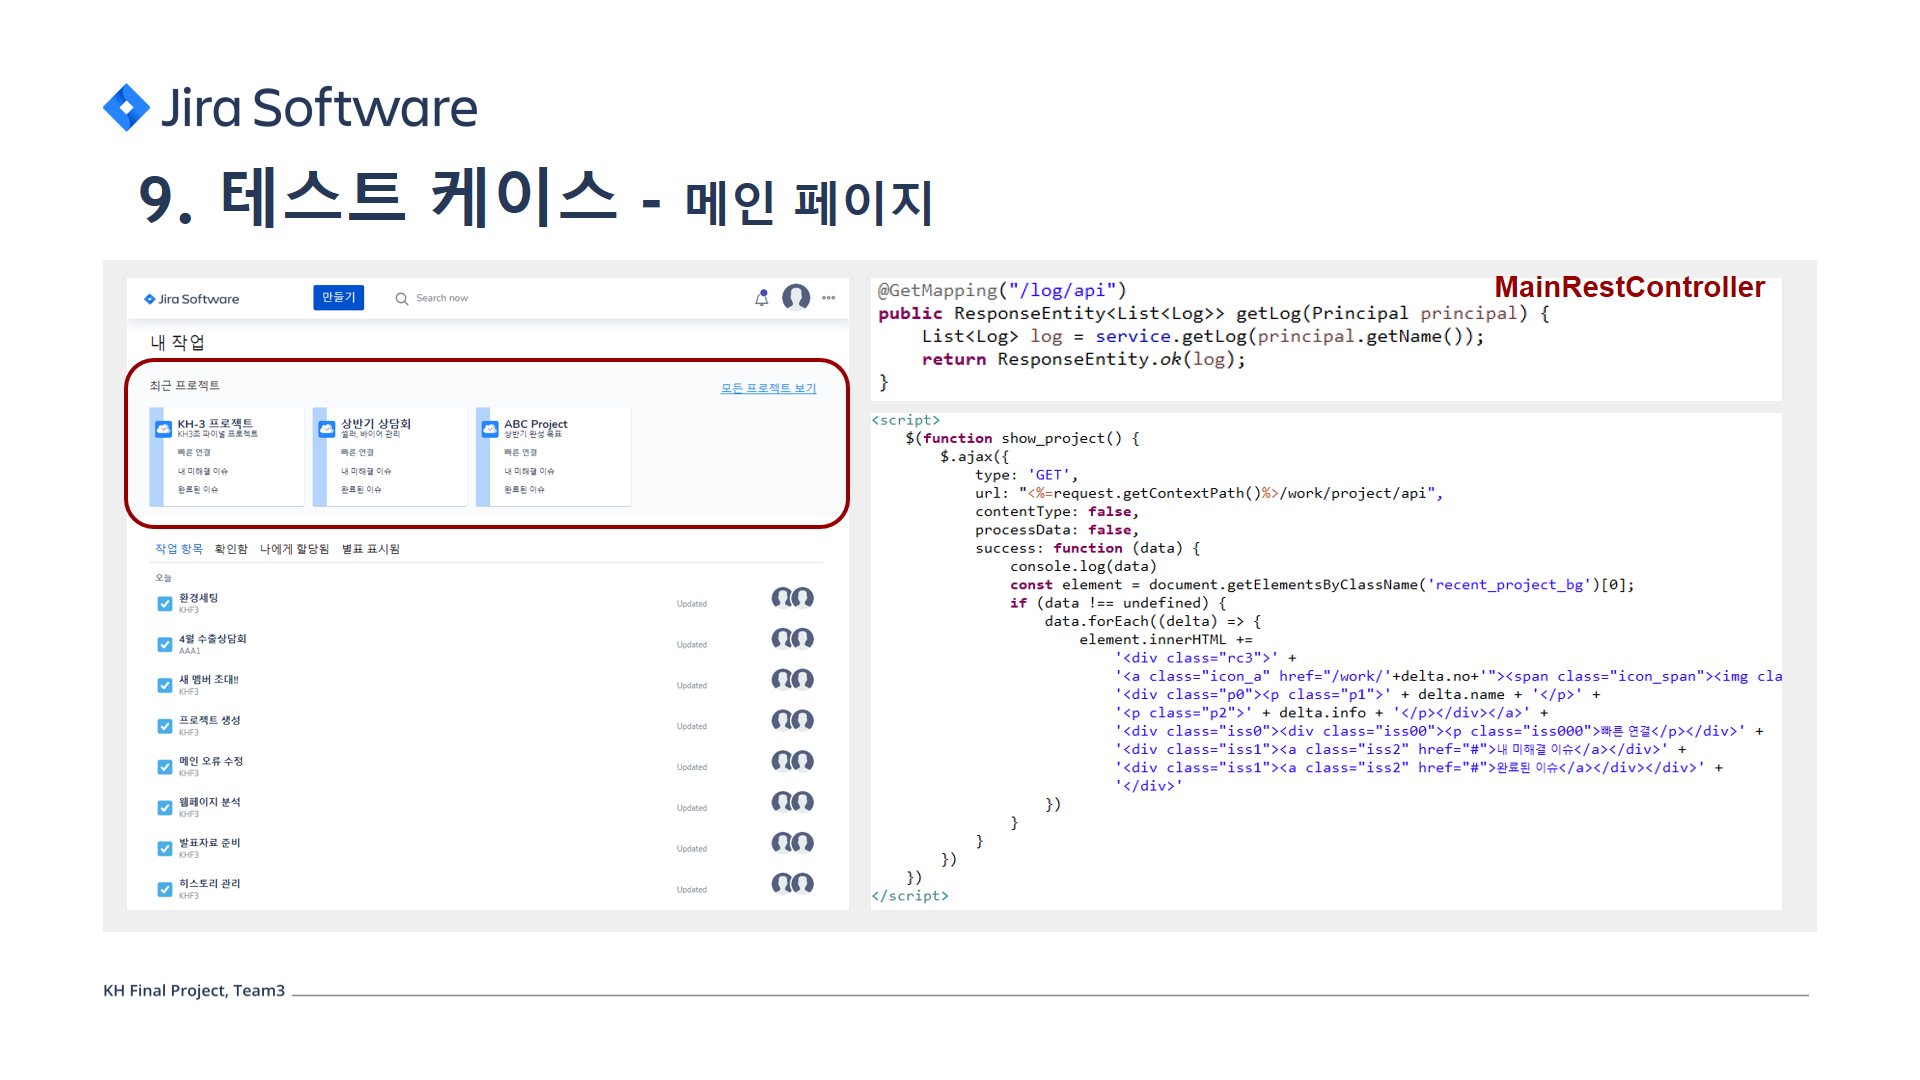Click the first avatar in 새 멤버 초대!! row
The image size is (1920, 1080).
(x=782, y=680)
